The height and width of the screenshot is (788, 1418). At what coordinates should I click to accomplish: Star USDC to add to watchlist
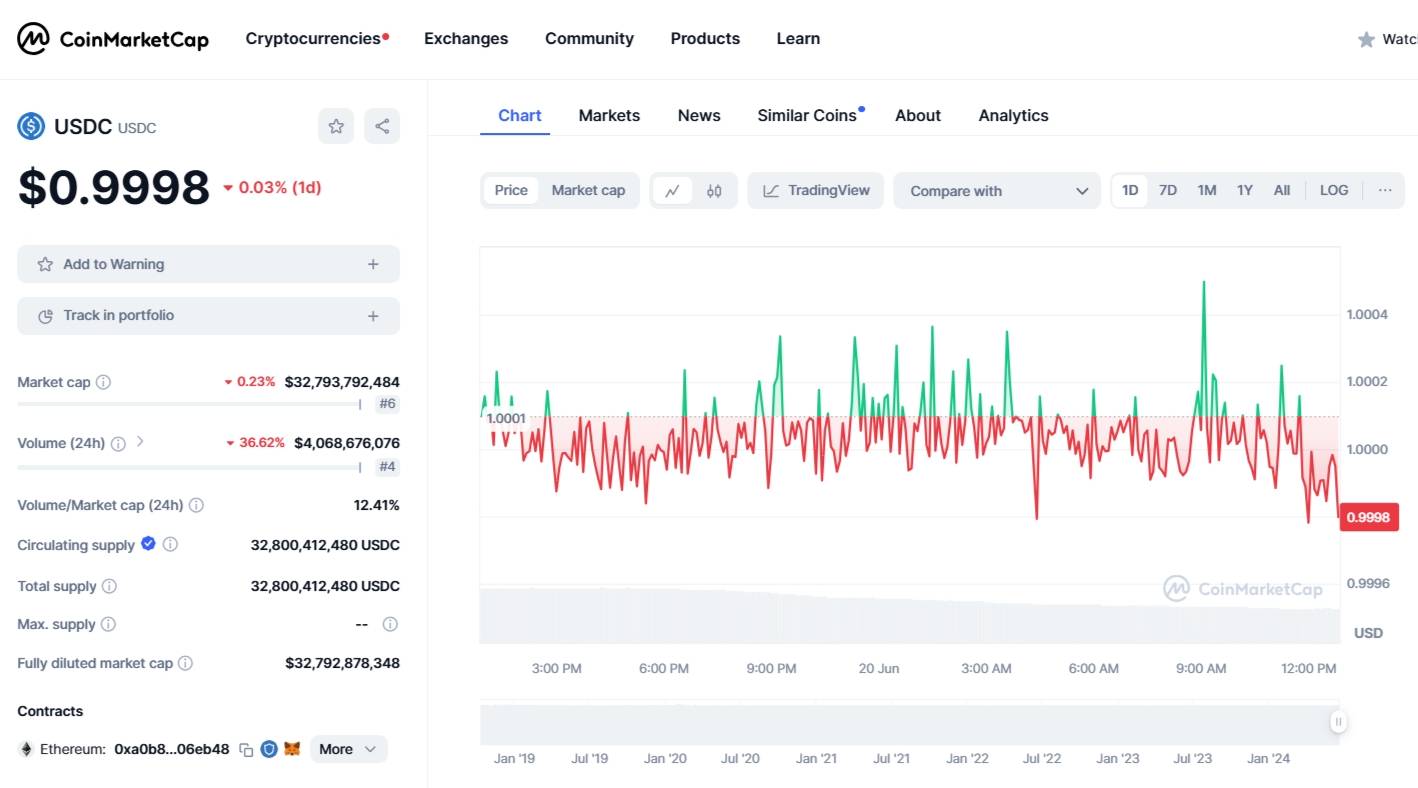[x=336, y=126]
